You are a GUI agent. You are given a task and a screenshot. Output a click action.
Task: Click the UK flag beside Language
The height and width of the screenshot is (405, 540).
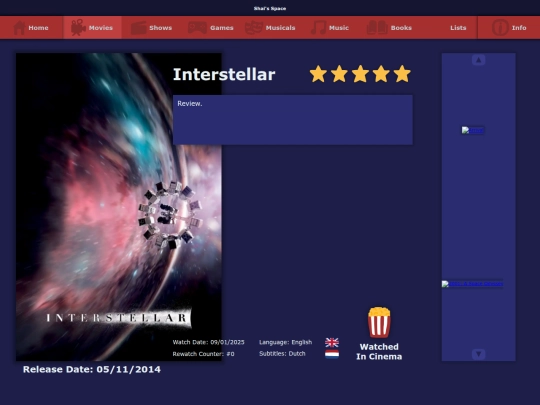[x=332, y=342]
